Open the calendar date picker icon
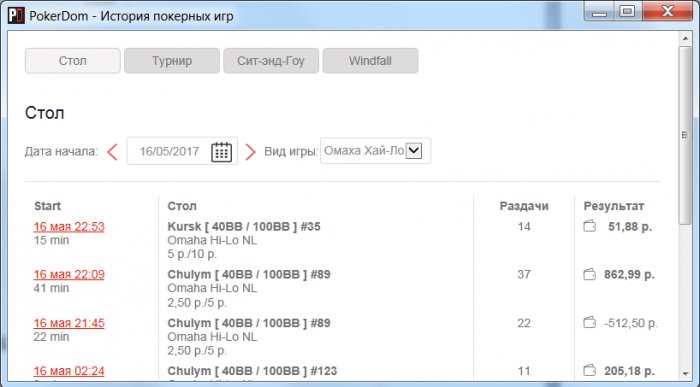This screenshot has width=700, height=387. pyautogui.click(x=221, y=151)
